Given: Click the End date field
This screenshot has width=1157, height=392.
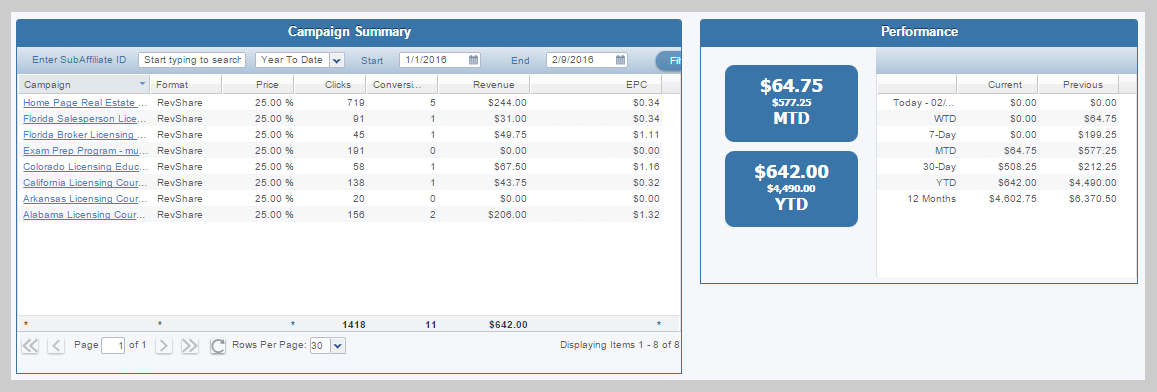Looking at the screenshot, I should pyautogui.click(x=581, y=60).
